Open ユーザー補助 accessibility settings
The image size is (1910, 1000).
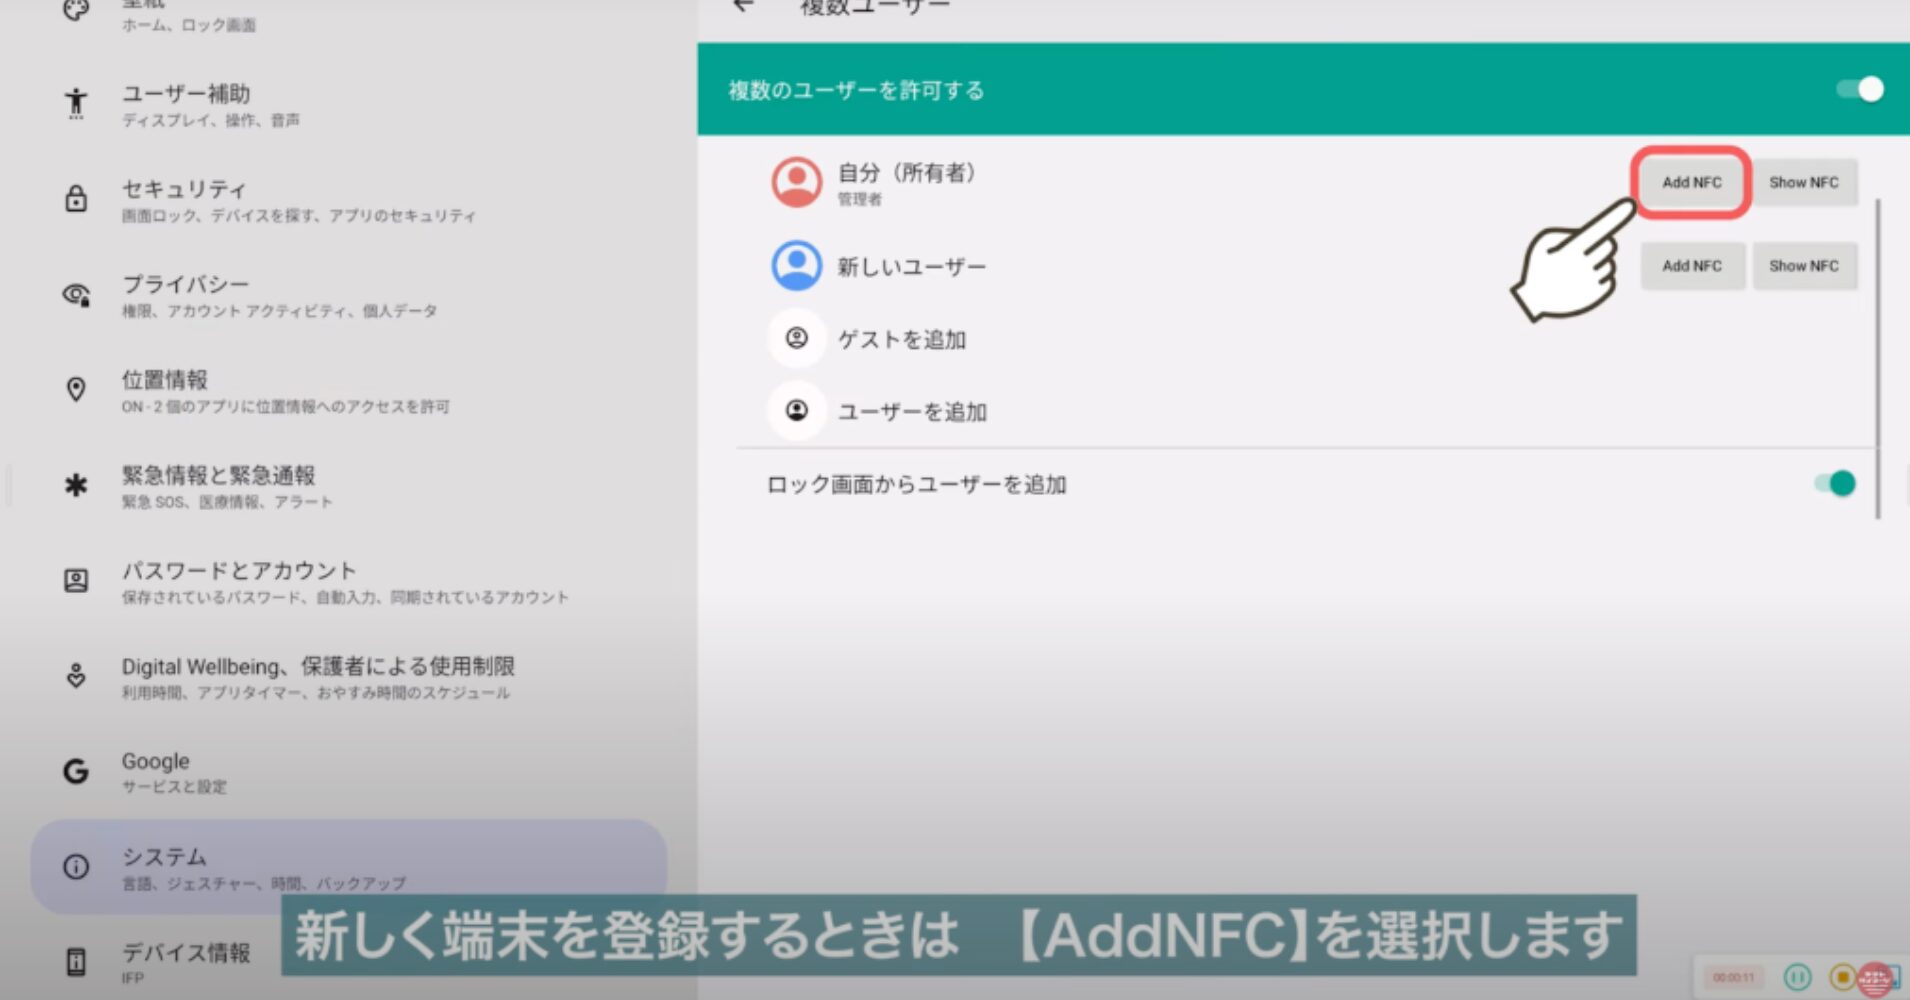pyautogui.click(x=186, y=104)
